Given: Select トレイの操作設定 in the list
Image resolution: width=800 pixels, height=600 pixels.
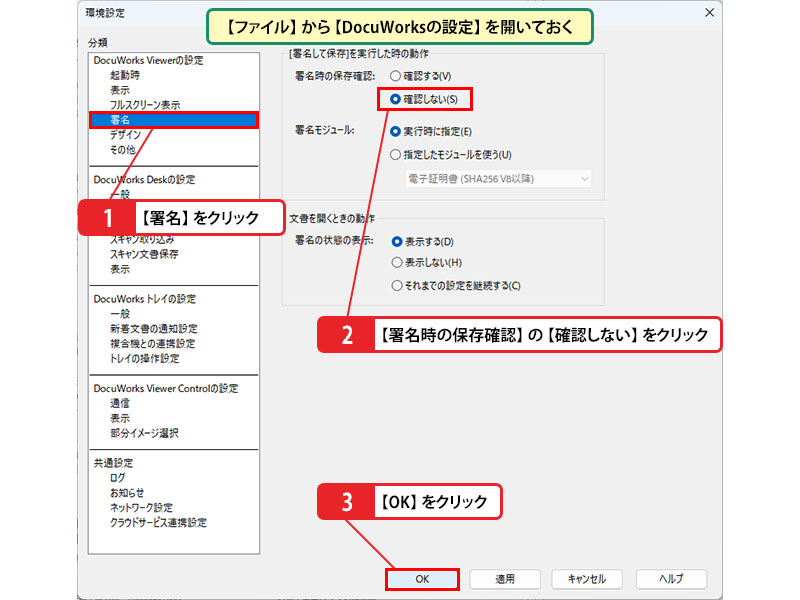Looking at the screenshot, I should (x=144, y=359).
